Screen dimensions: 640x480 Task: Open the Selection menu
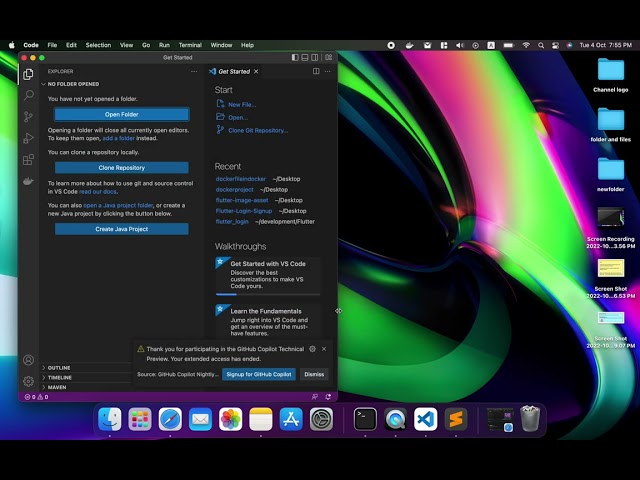98,45
